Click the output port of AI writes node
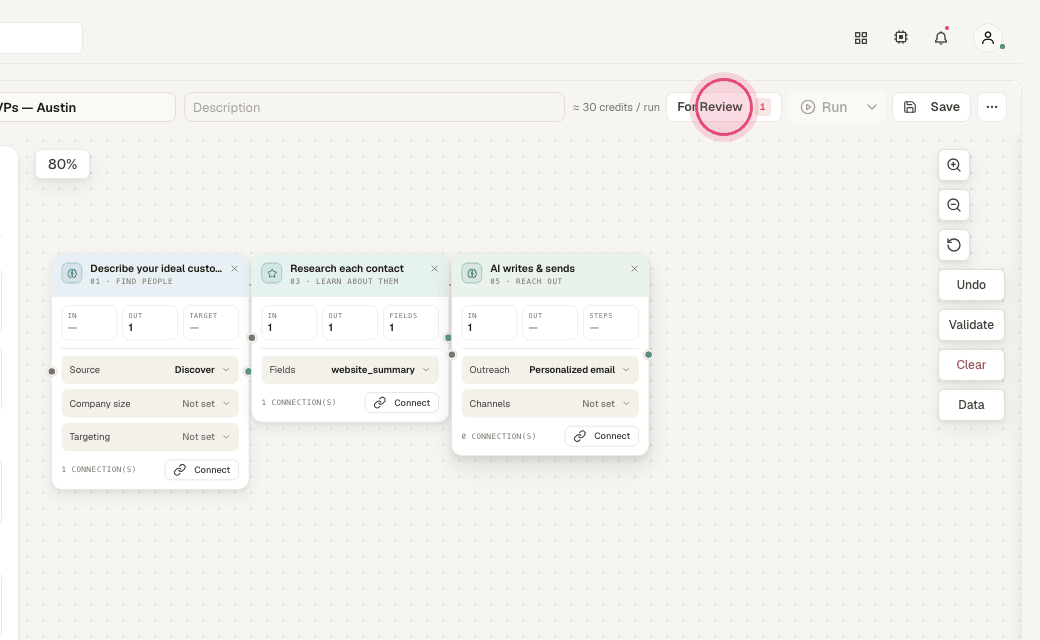Viewport: 1040px width, 640px height. click(648, 355)
